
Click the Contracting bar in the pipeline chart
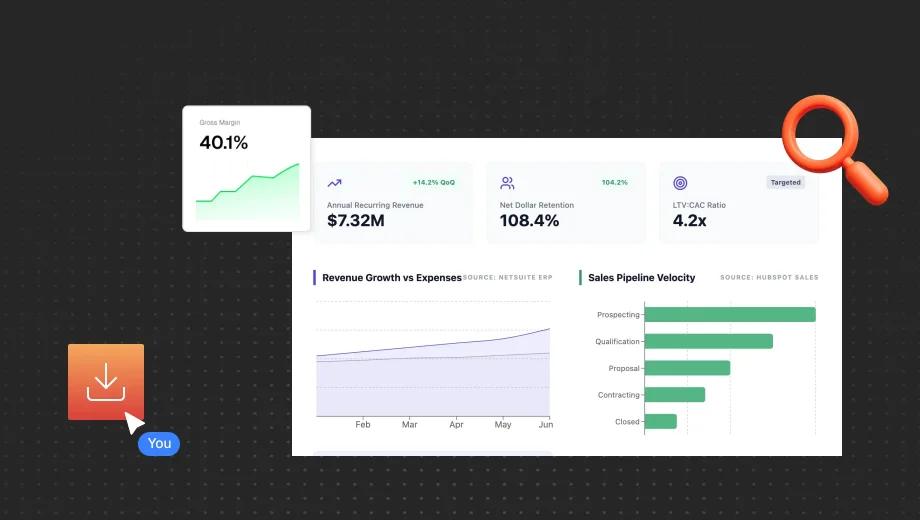(x=675, y=395)
